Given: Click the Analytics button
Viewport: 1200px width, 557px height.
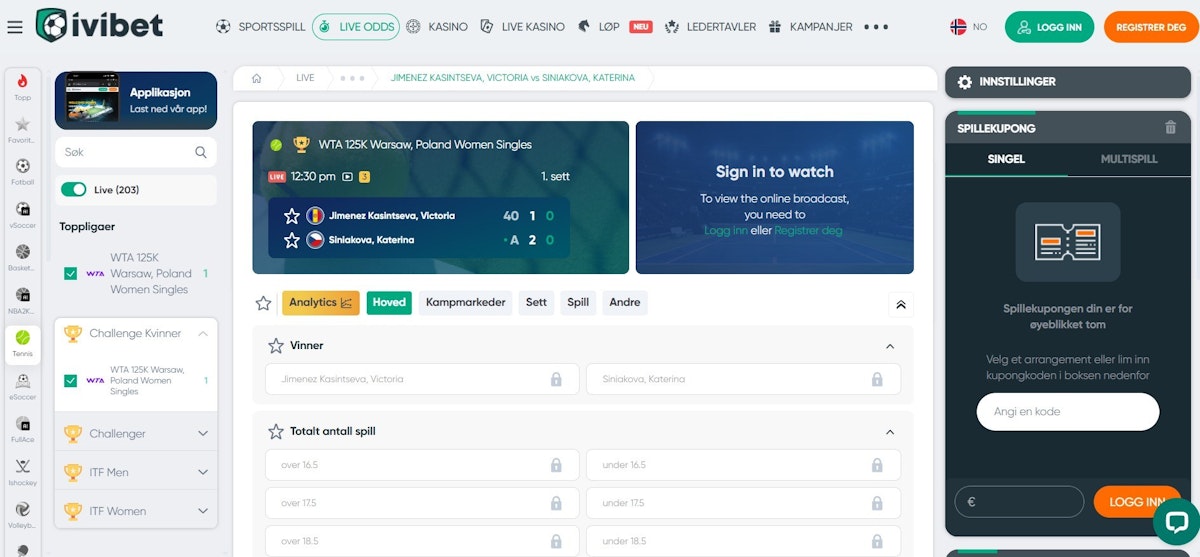Looking at the screenshot, I should pos(320,303).
